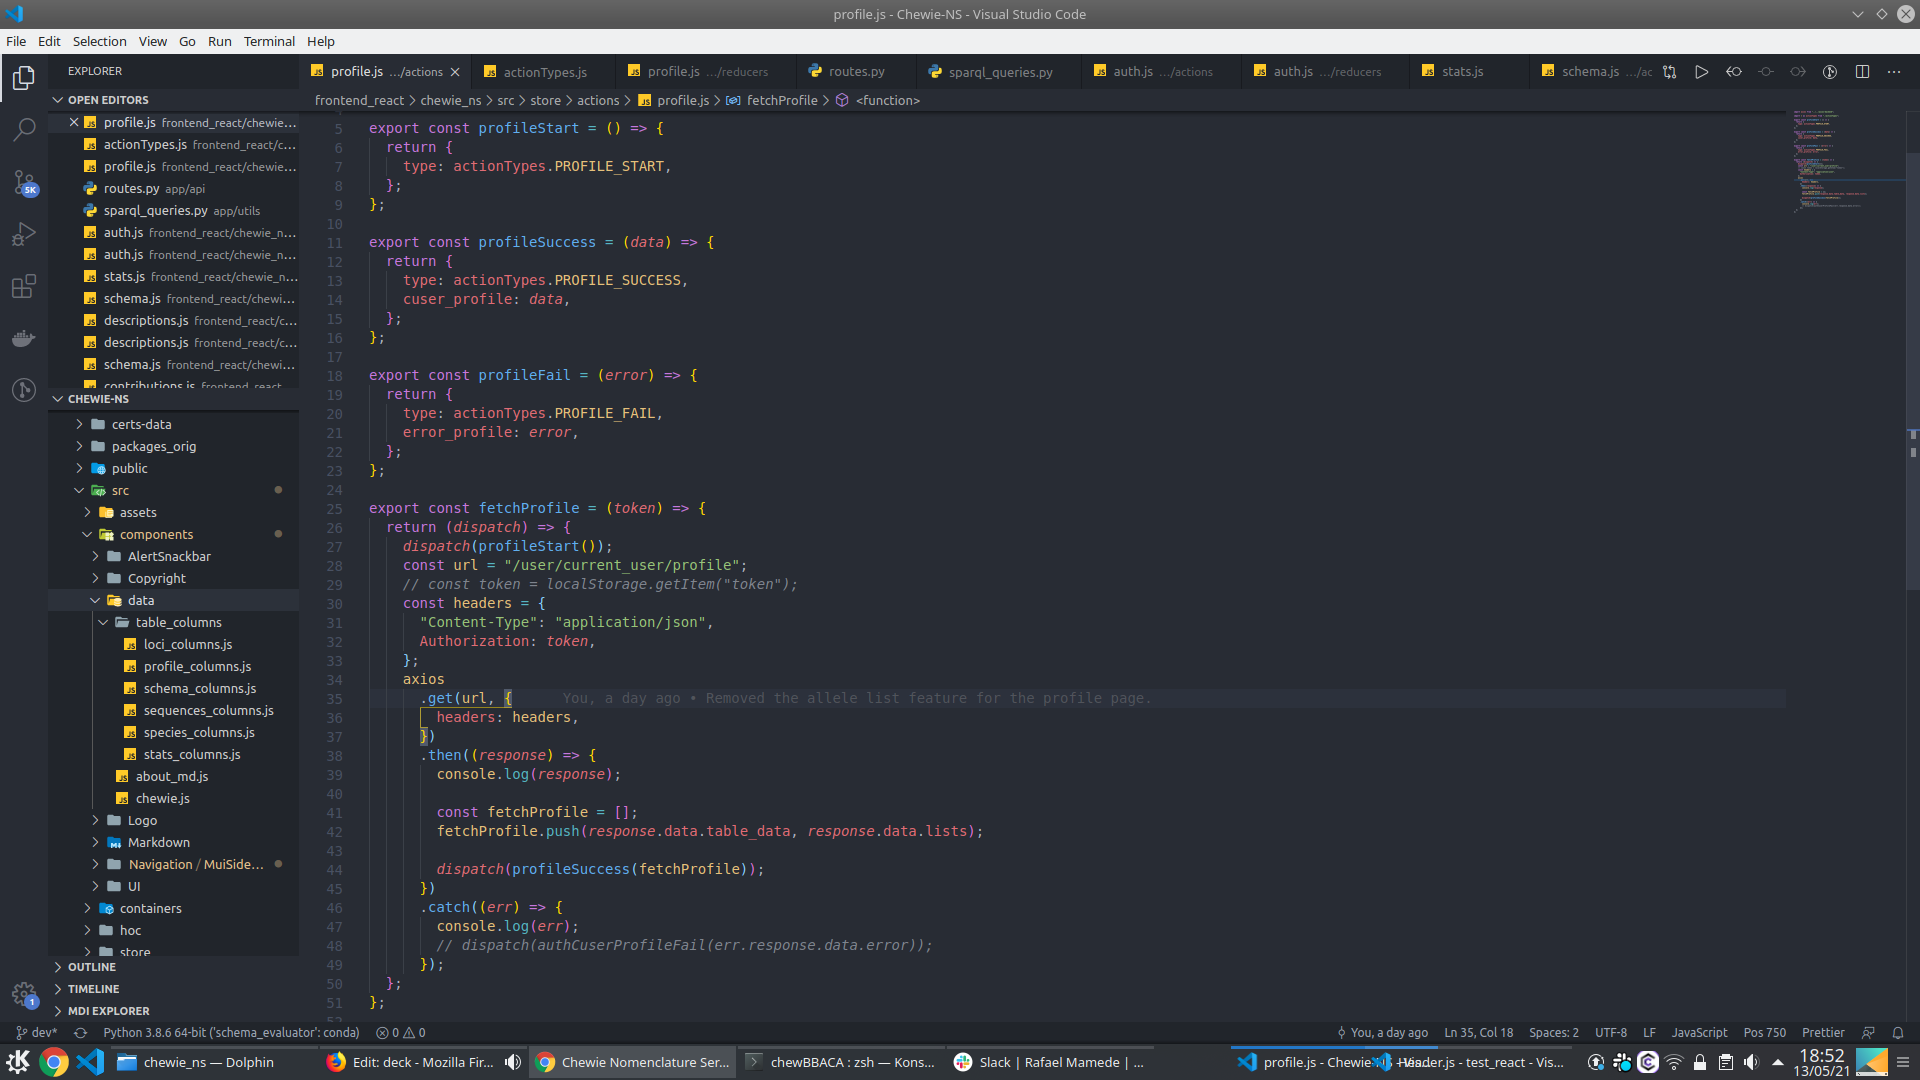Click the Split Editor icon

1862,72
